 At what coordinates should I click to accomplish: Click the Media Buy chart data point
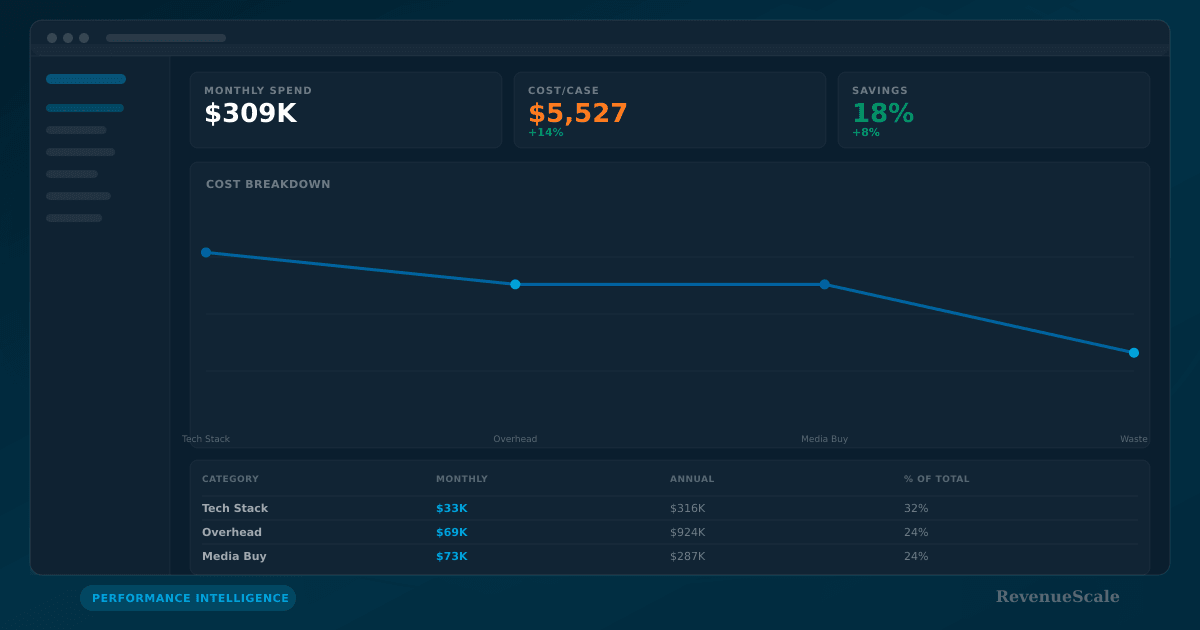(x=824, y=285)
